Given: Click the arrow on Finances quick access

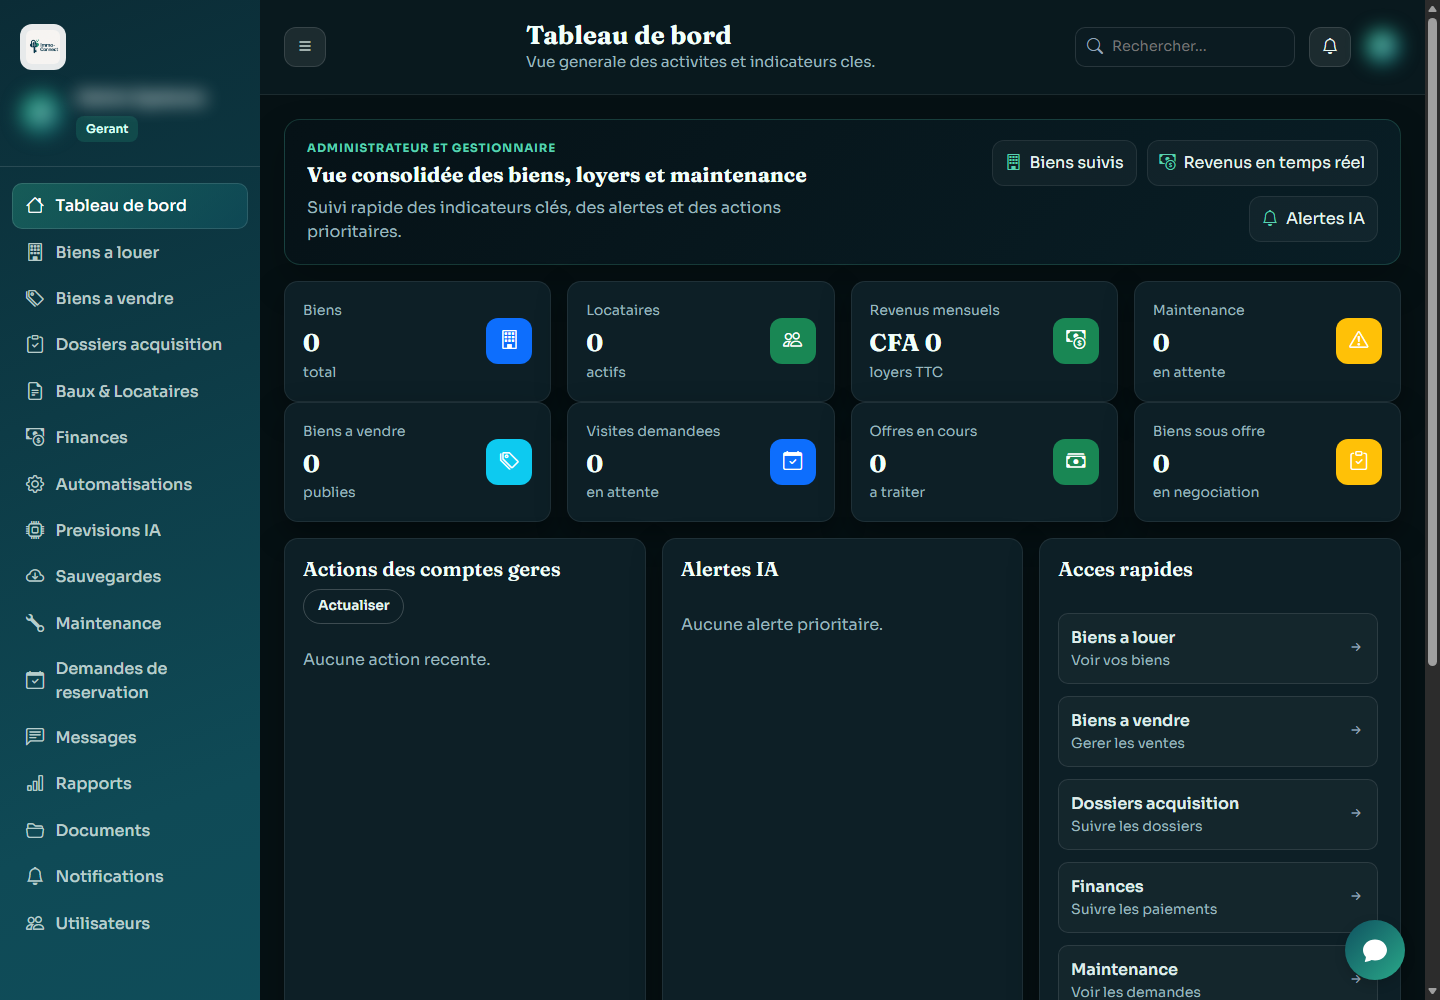Looking at the screenshot, I should [x=1356, y=897].
